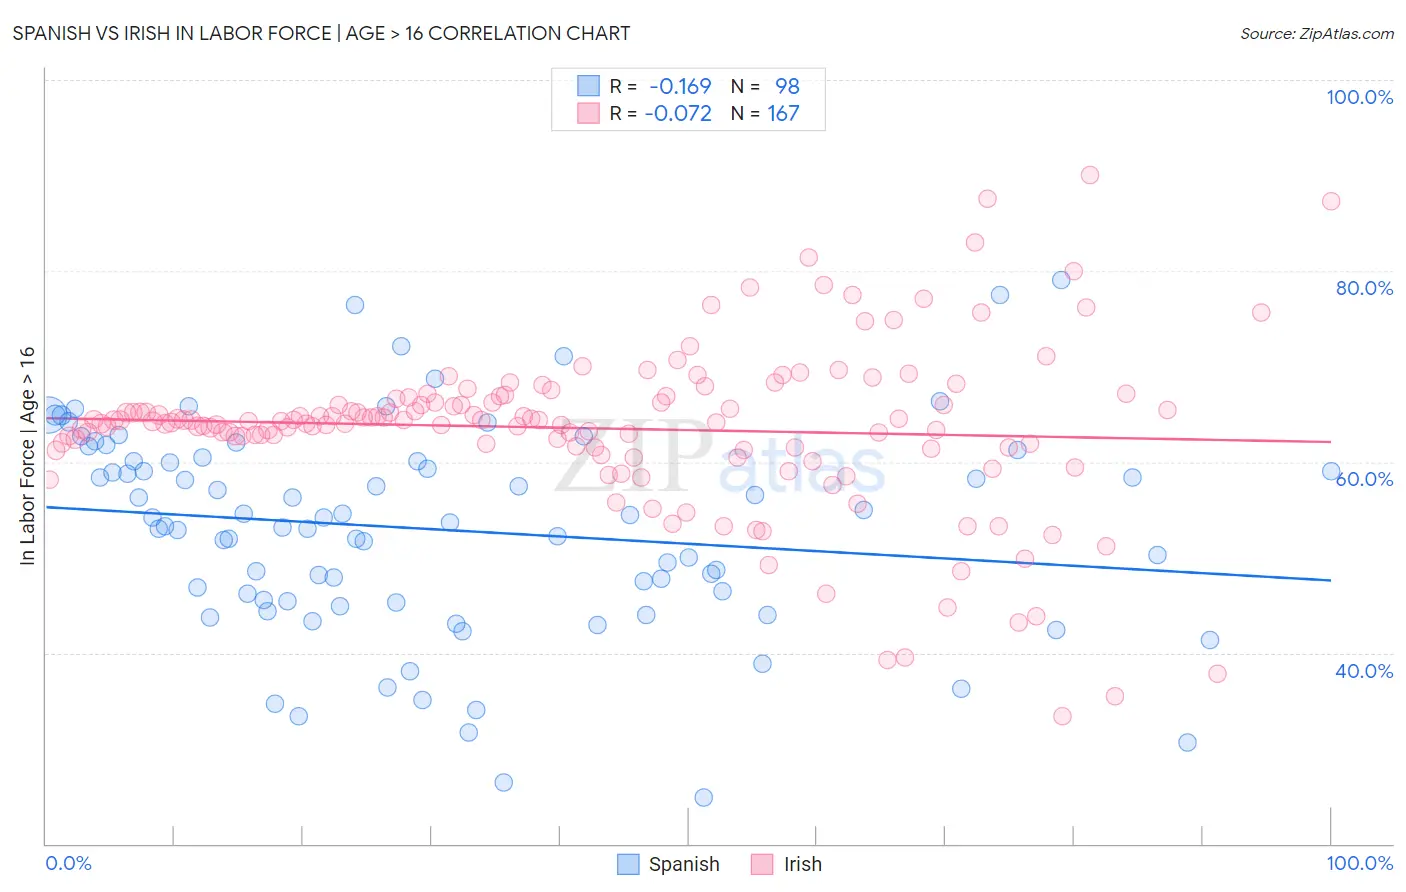This screenshot has height=892, width=1406.
Task: Click the ZIPatlas watermark in the chart
Action: click(x=720, y=456)
